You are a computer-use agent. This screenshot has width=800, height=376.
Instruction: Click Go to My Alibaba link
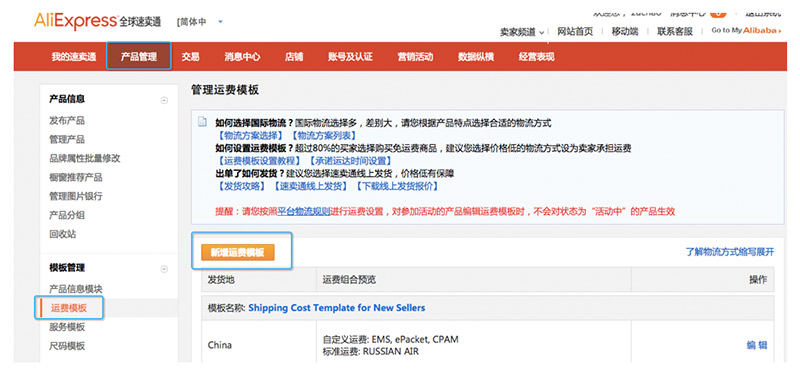tap(746, 31)
